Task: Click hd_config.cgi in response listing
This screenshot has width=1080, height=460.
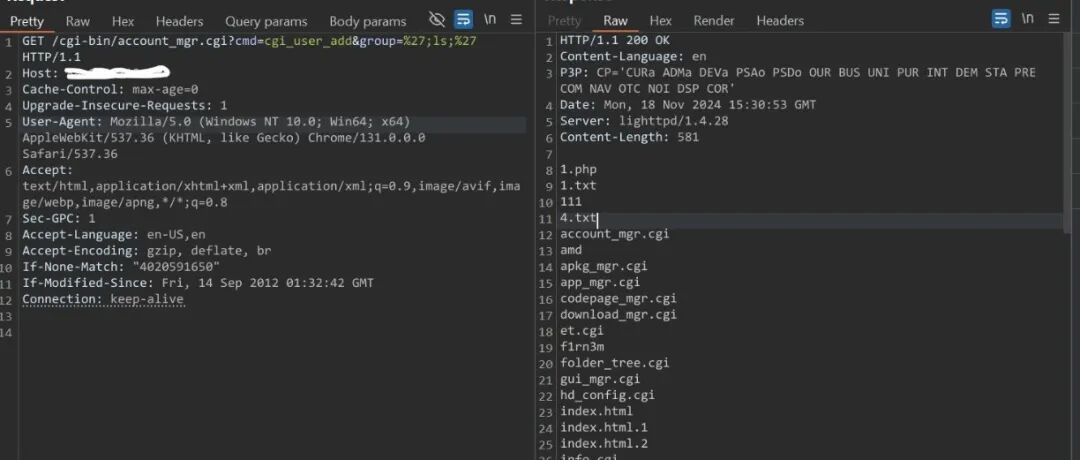Action: click(x=607, y=395)
